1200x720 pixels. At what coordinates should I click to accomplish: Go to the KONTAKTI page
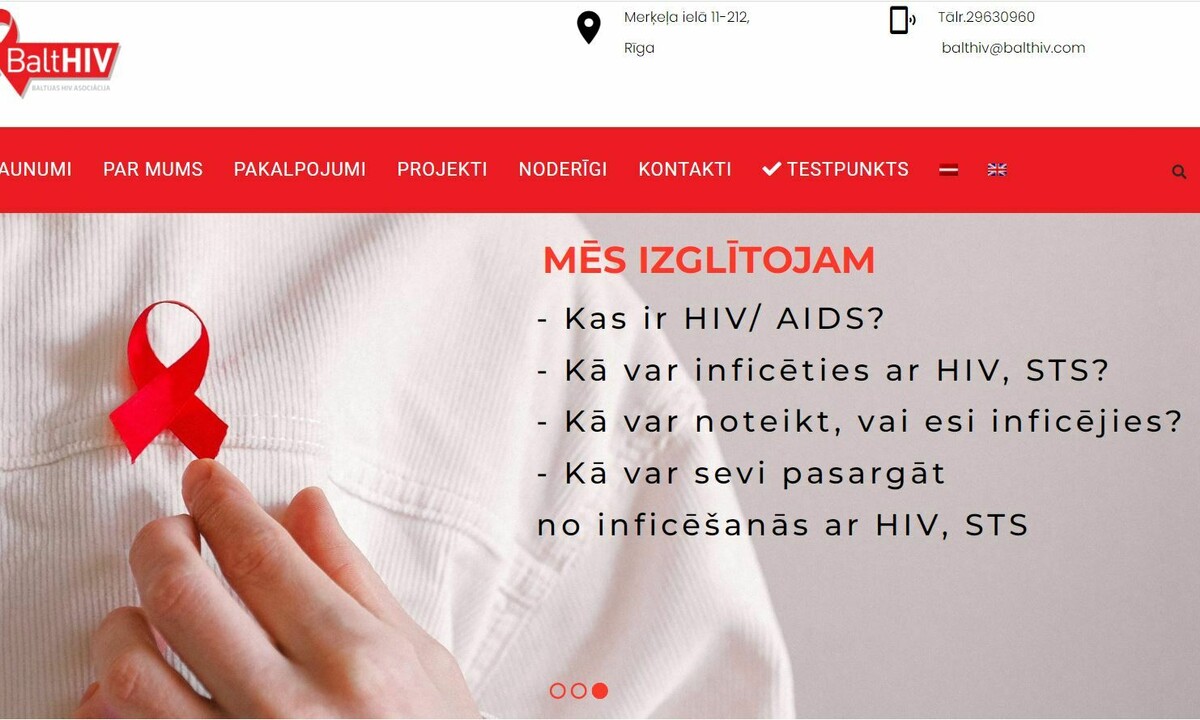coord(685,170)
